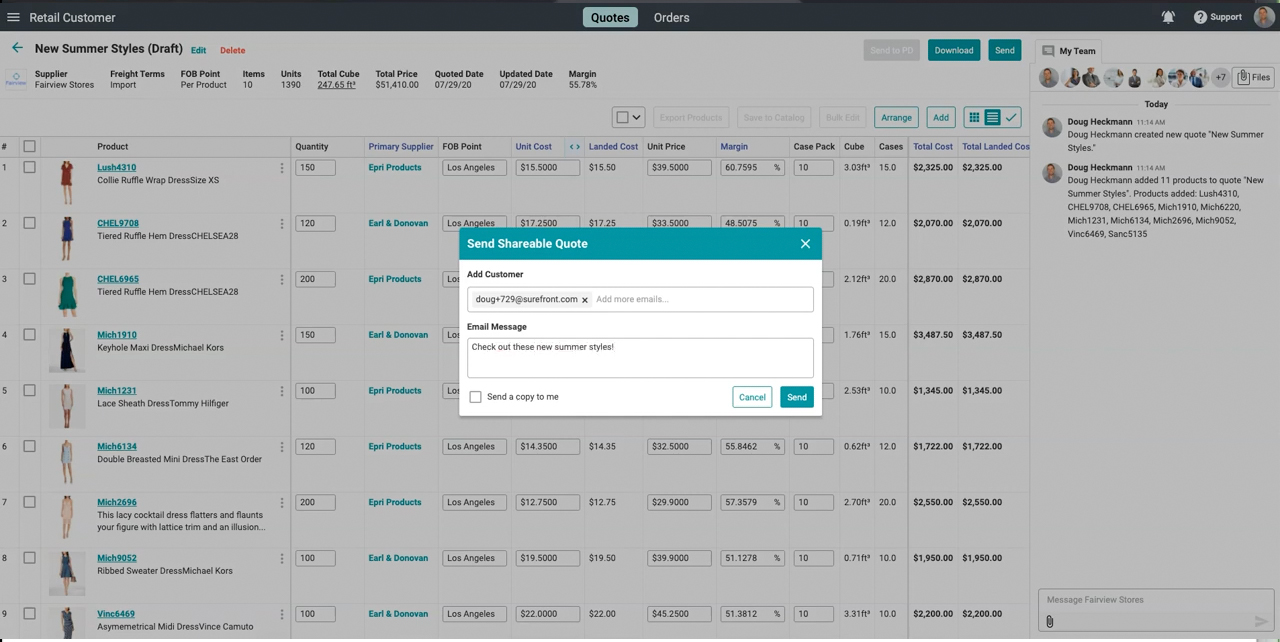1280x642 pixels.
Task: Close the Send Shareable Quote dialog
Action: coord(805,244)
